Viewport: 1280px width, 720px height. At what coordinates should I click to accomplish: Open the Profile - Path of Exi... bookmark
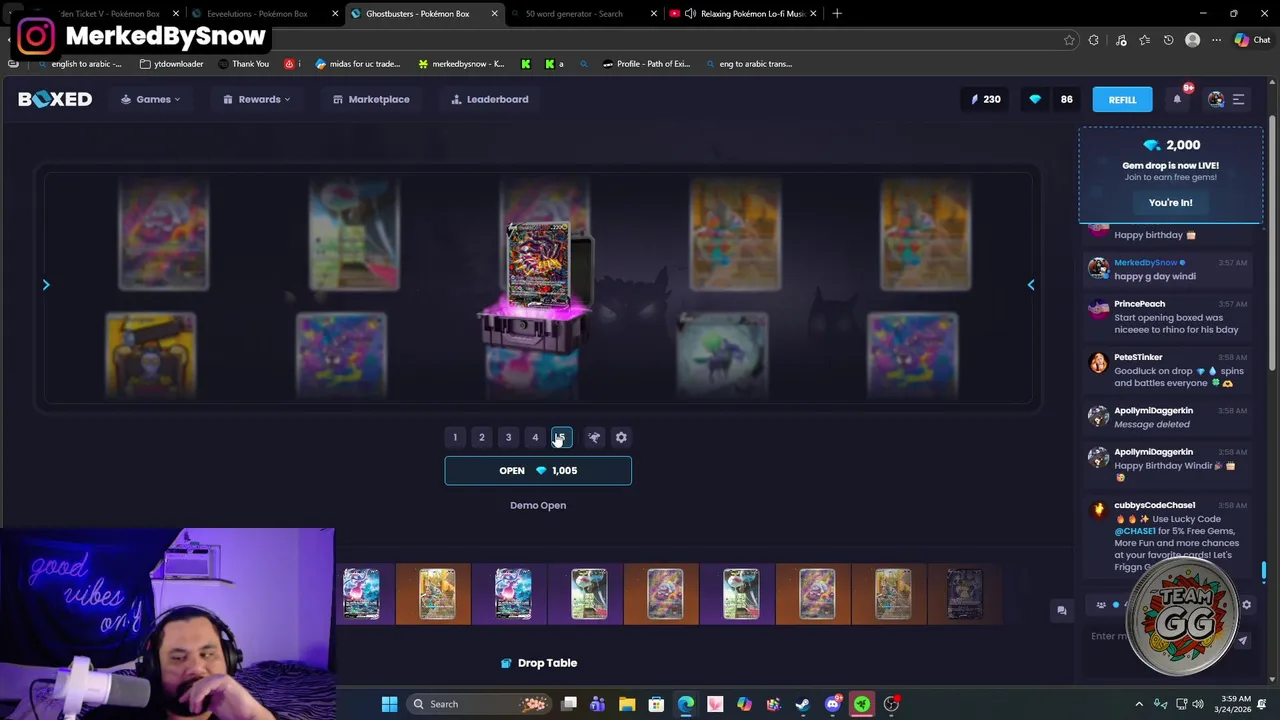coord(647,64)
